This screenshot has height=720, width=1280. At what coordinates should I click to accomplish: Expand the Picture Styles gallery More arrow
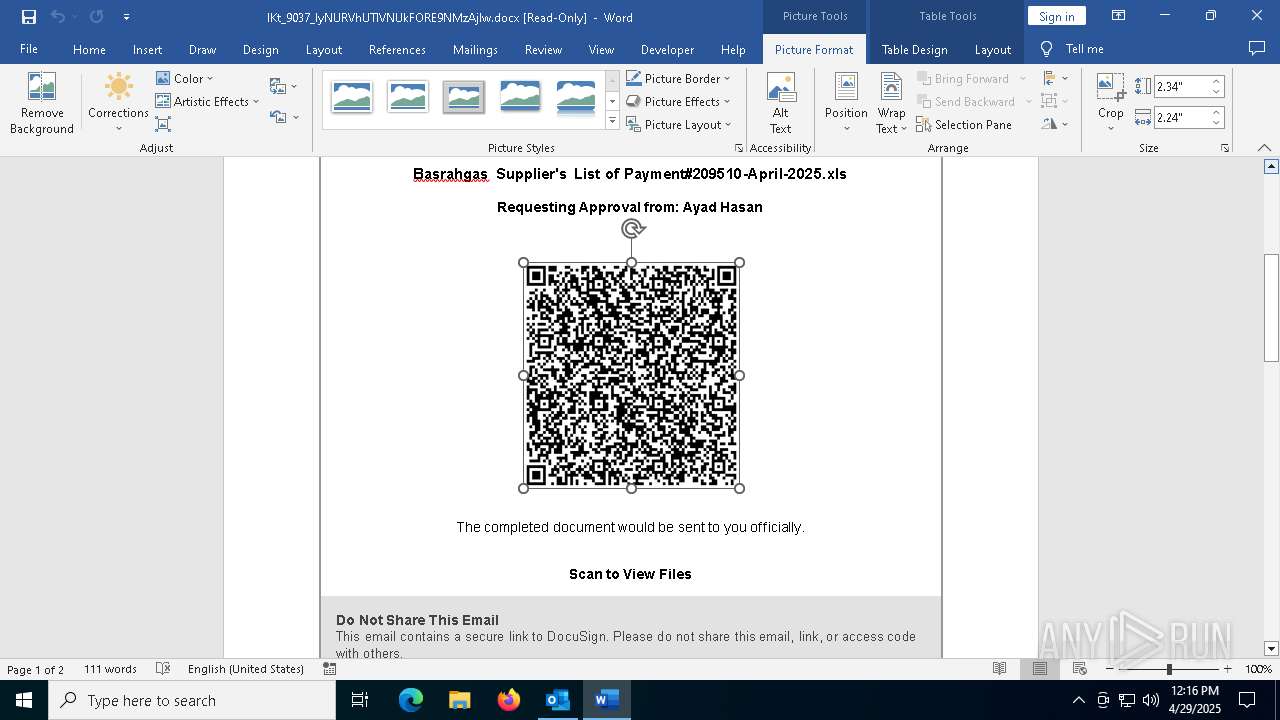(x=612, y=122)
